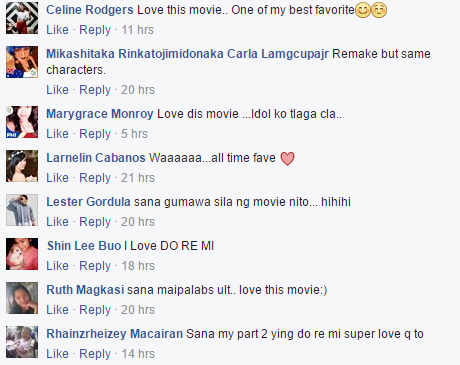Image resolution: width=460 pixels, height=365 pixels.
Task: Click Rhainzrheizey Macairan's avatar thumbnail
Action: tap(22, 342)
